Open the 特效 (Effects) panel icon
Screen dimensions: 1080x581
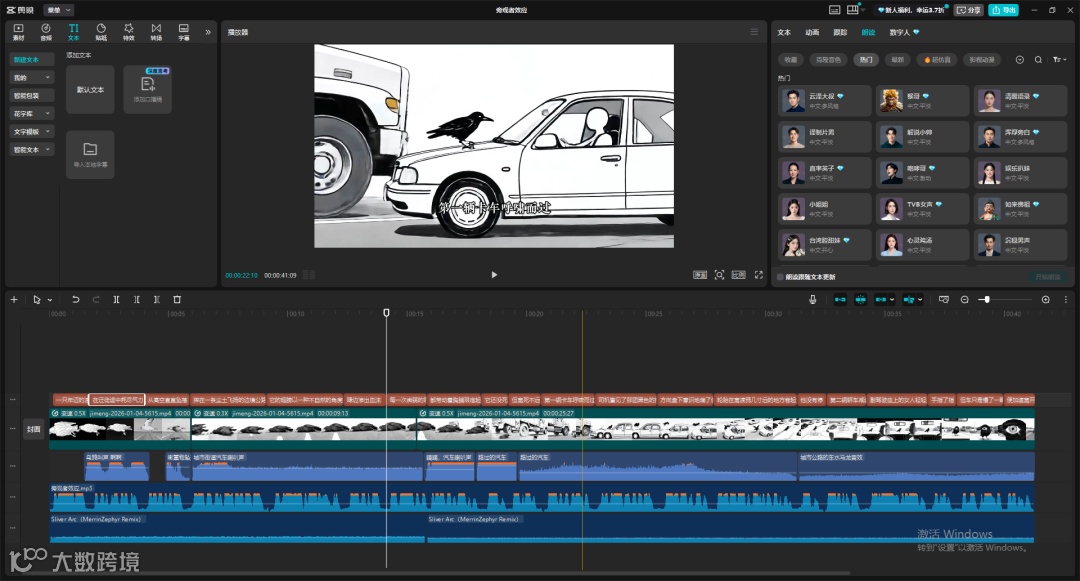tap(128, 31)
